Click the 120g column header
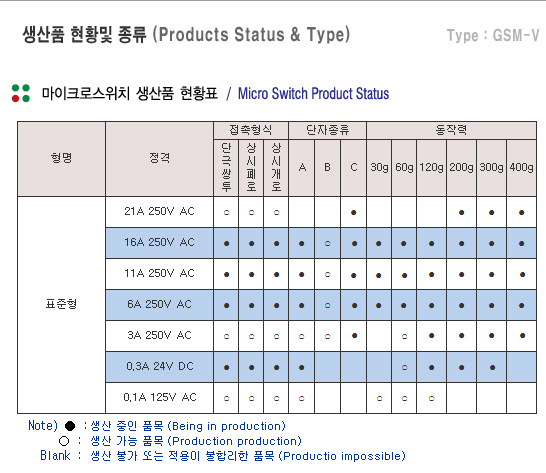 pos(431,168)
